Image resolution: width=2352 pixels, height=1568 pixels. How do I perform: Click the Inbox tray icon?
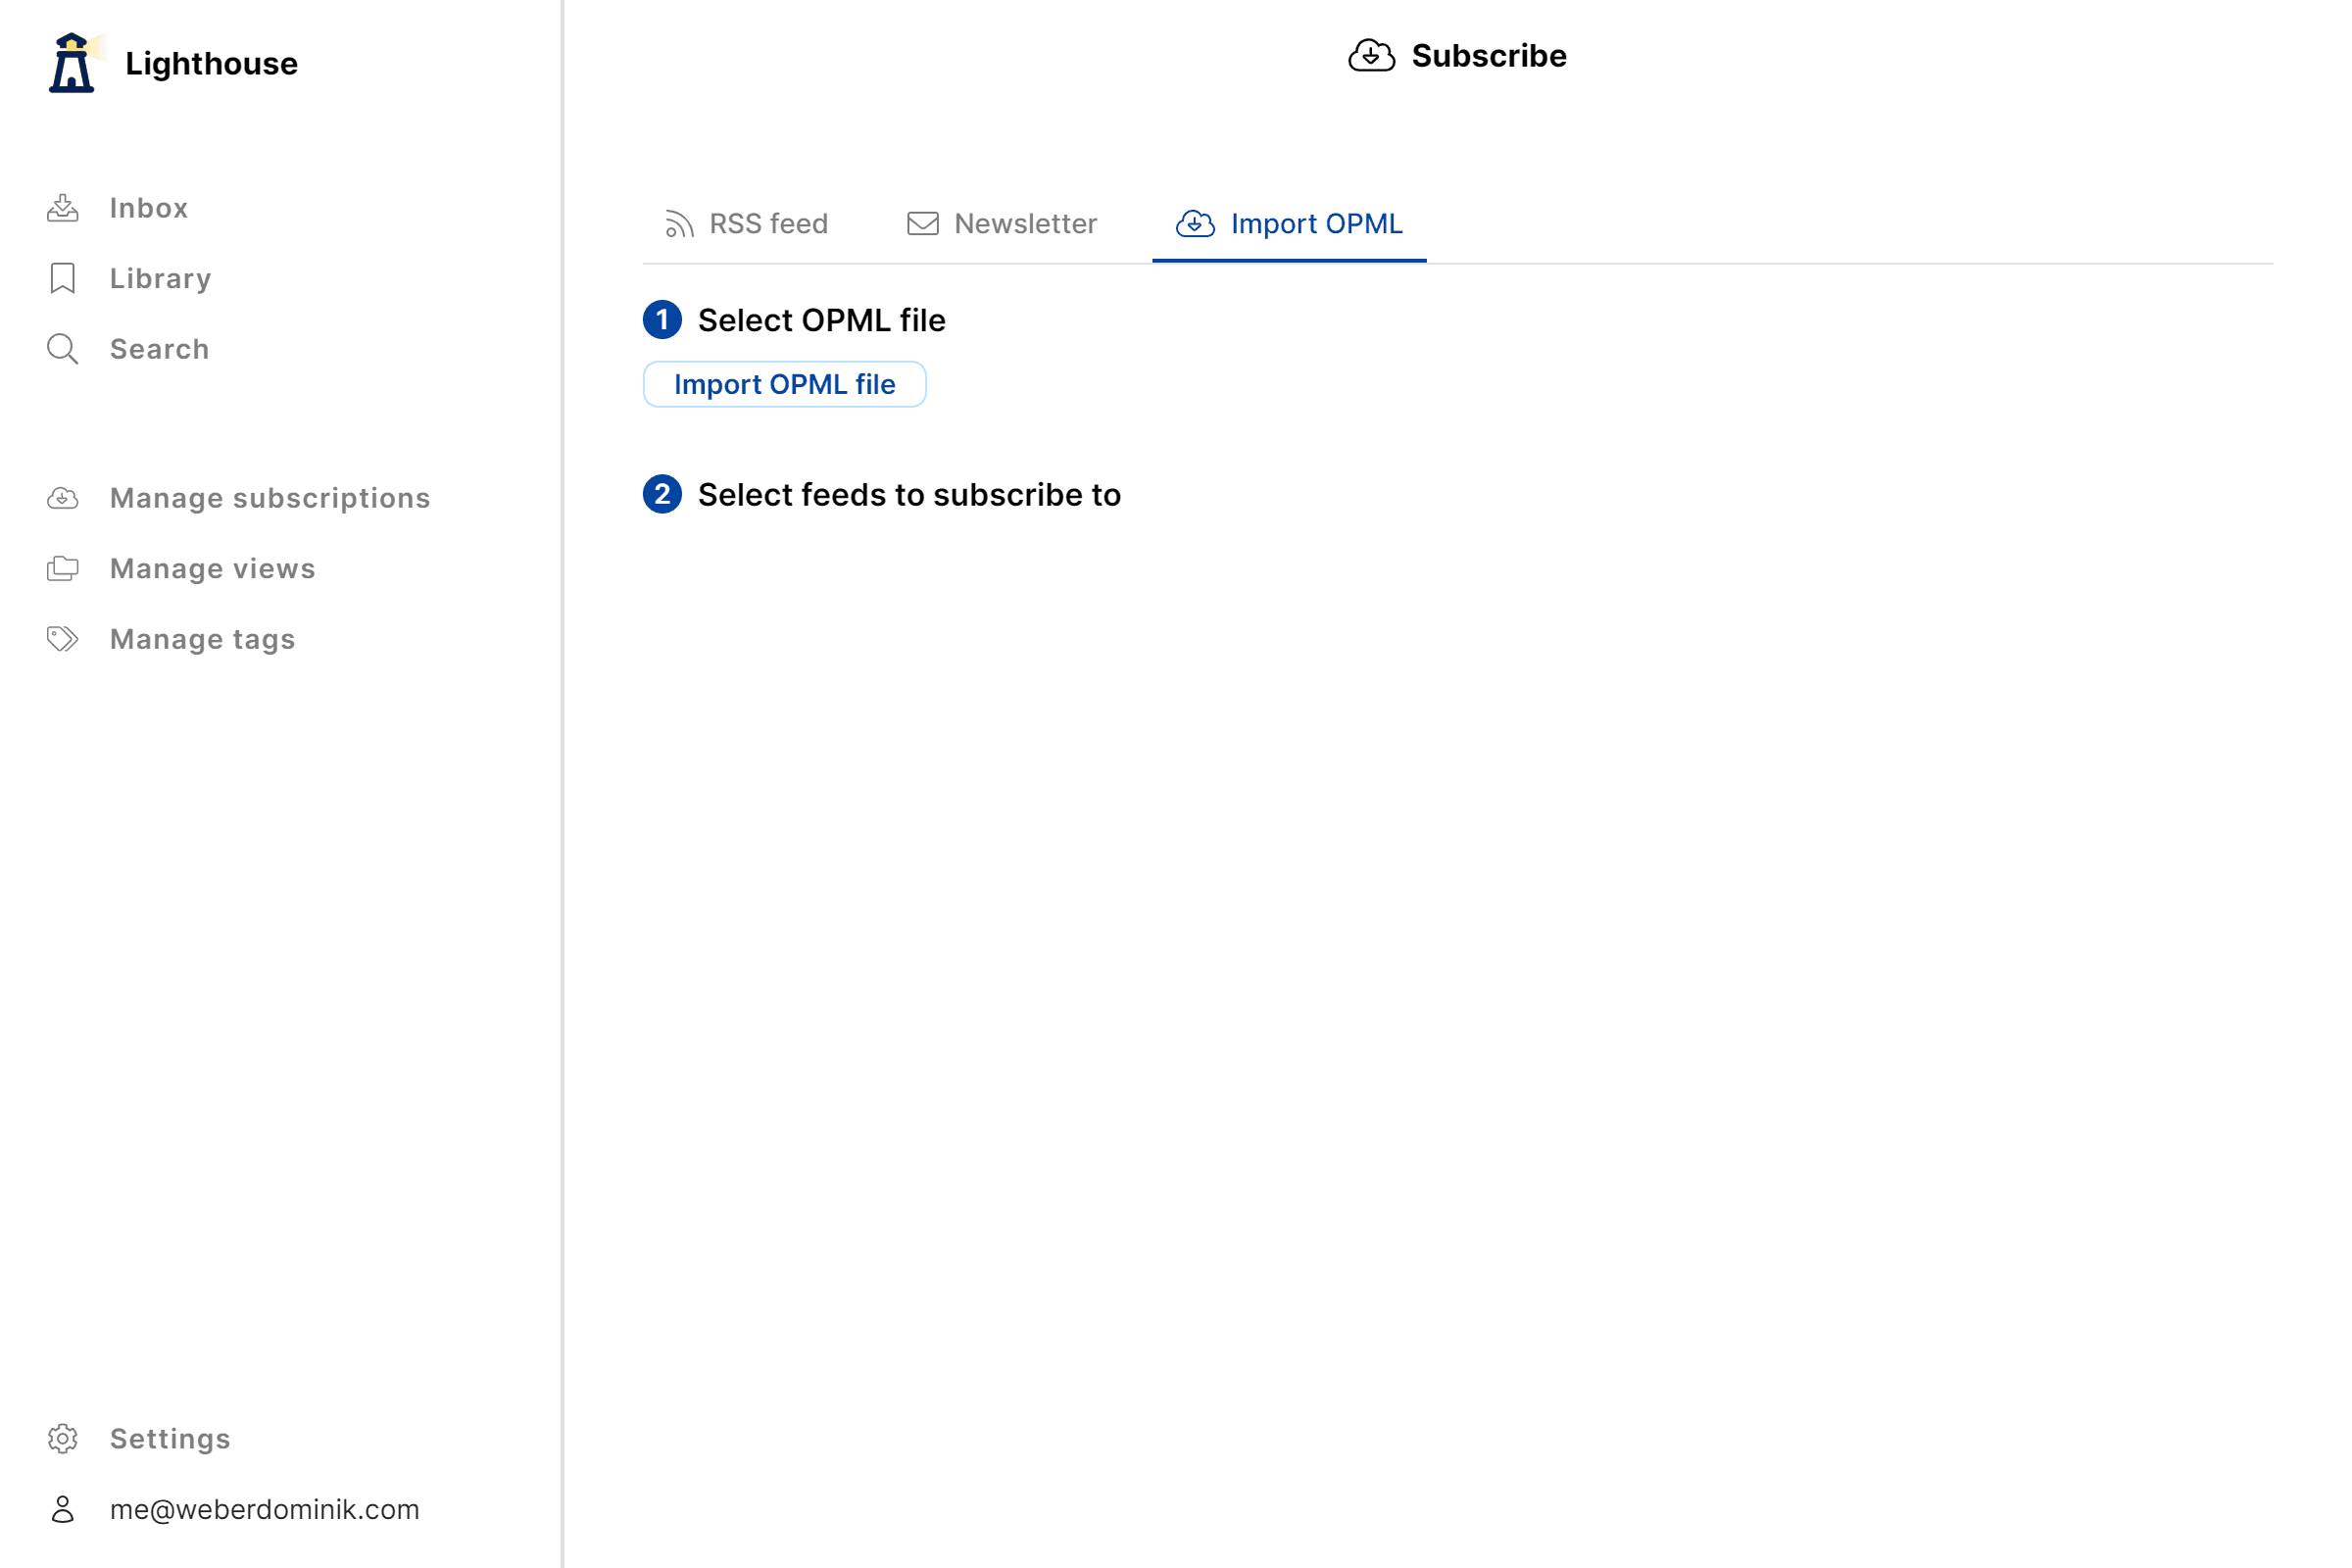pyautogui.click(x=63, y=208)
